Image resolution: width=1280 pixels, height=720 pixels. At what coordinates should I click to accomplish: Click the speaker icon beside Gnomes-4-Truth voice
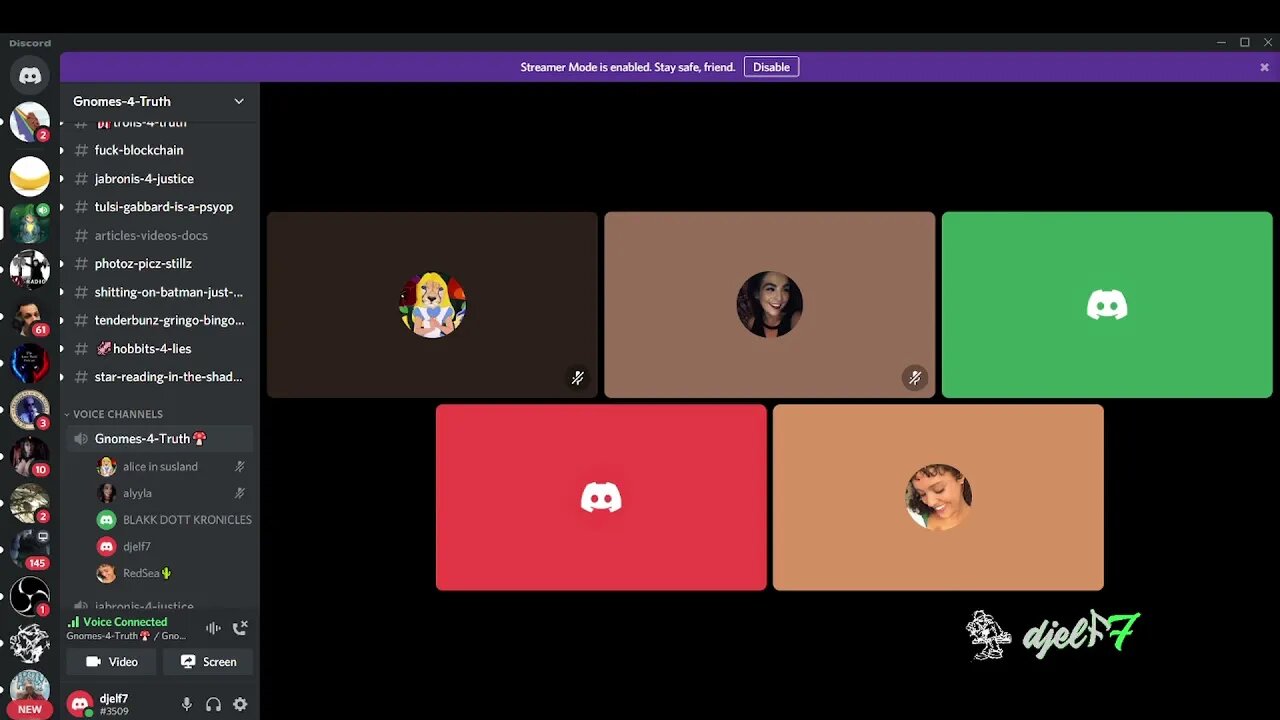(81, 438)
